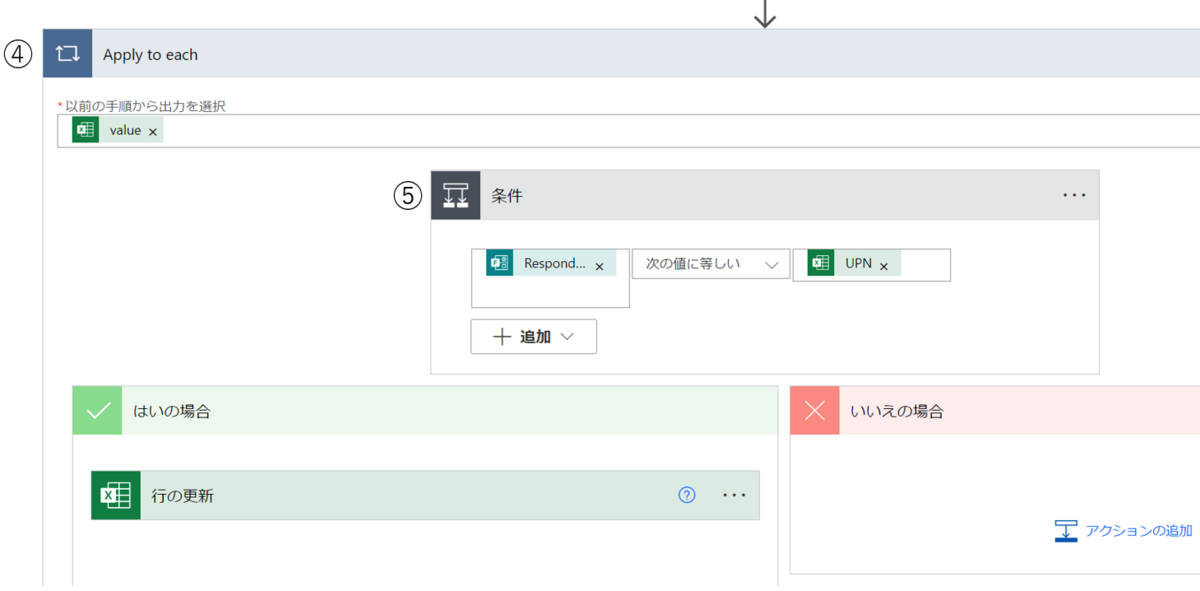The width and height of the screenshot is (1200, 591).
Task: Open the 行の更新 action
Action: [x=425, y=495]
